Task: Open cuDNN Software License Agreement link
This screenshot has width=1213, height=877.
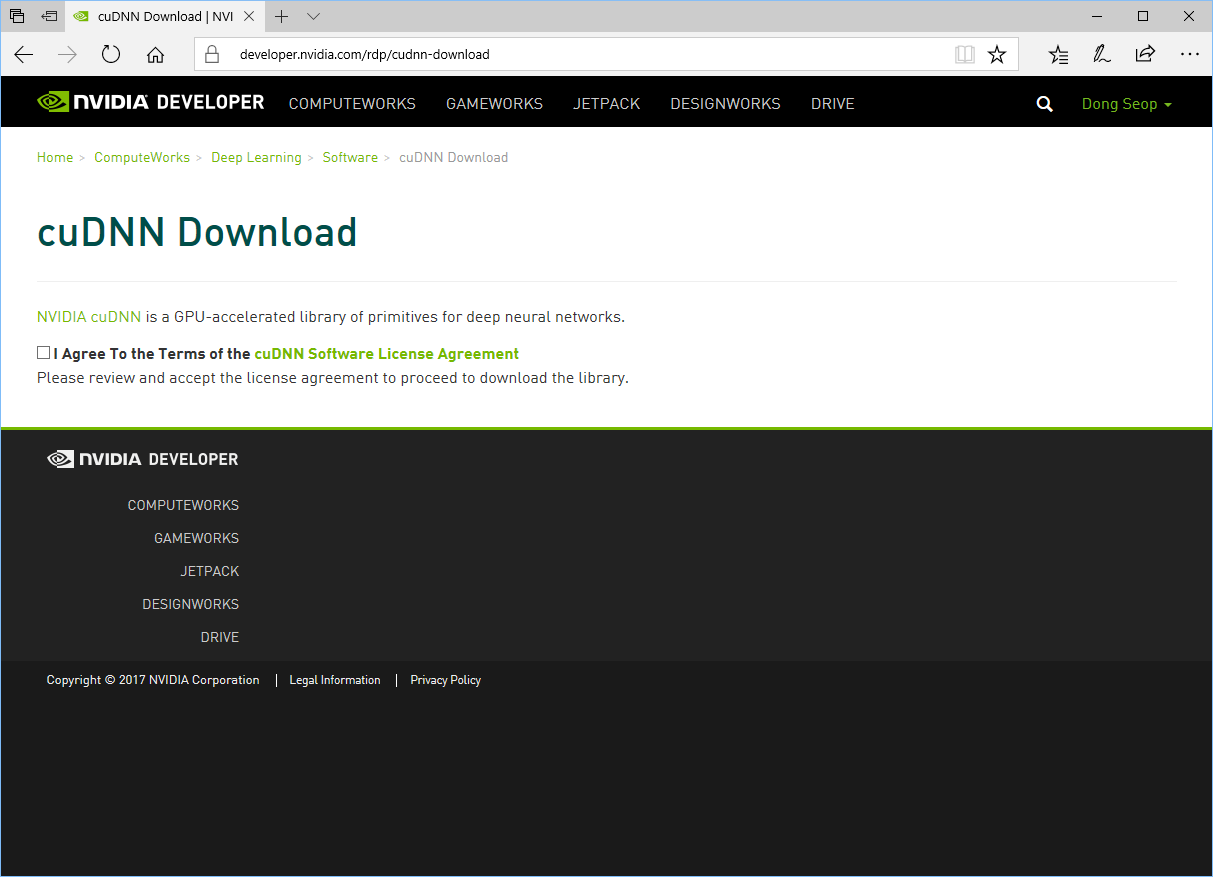Action: 387,354
